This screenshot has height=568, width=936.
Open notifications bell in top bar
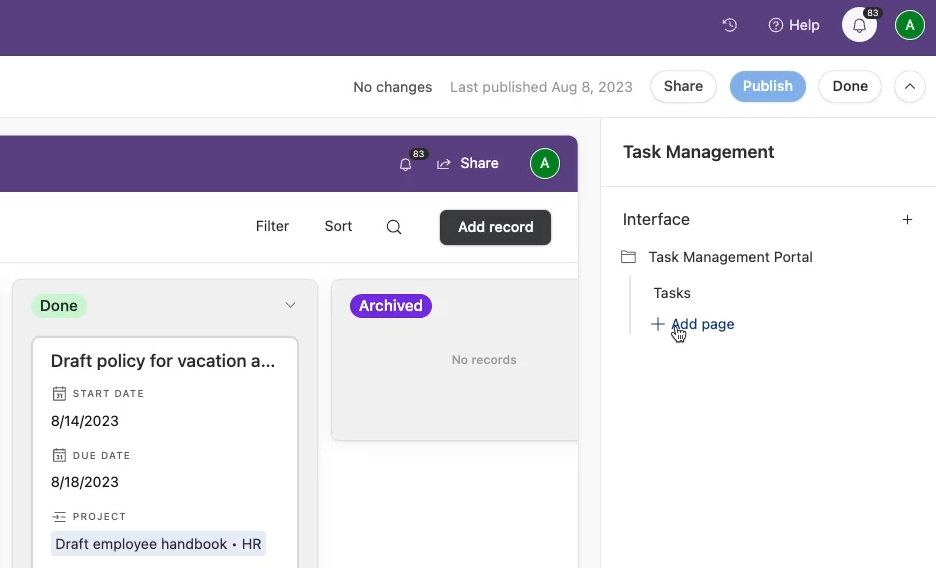[859, 26]
